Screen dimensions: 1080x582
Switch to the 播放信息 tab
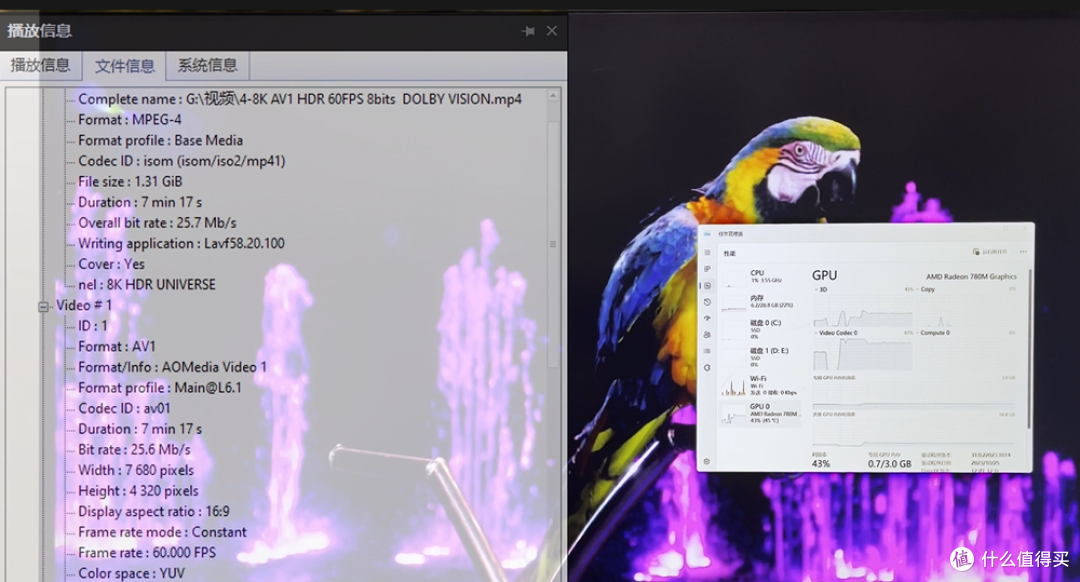[x=40, y=65]
